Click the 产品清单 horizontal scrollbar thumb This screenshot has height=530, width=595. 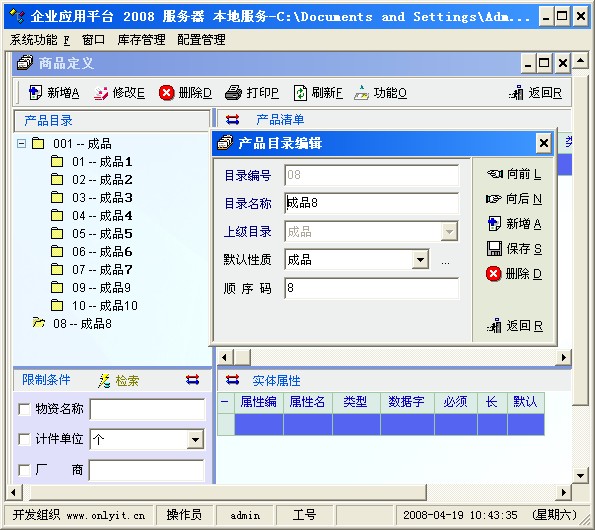(242, 357)
